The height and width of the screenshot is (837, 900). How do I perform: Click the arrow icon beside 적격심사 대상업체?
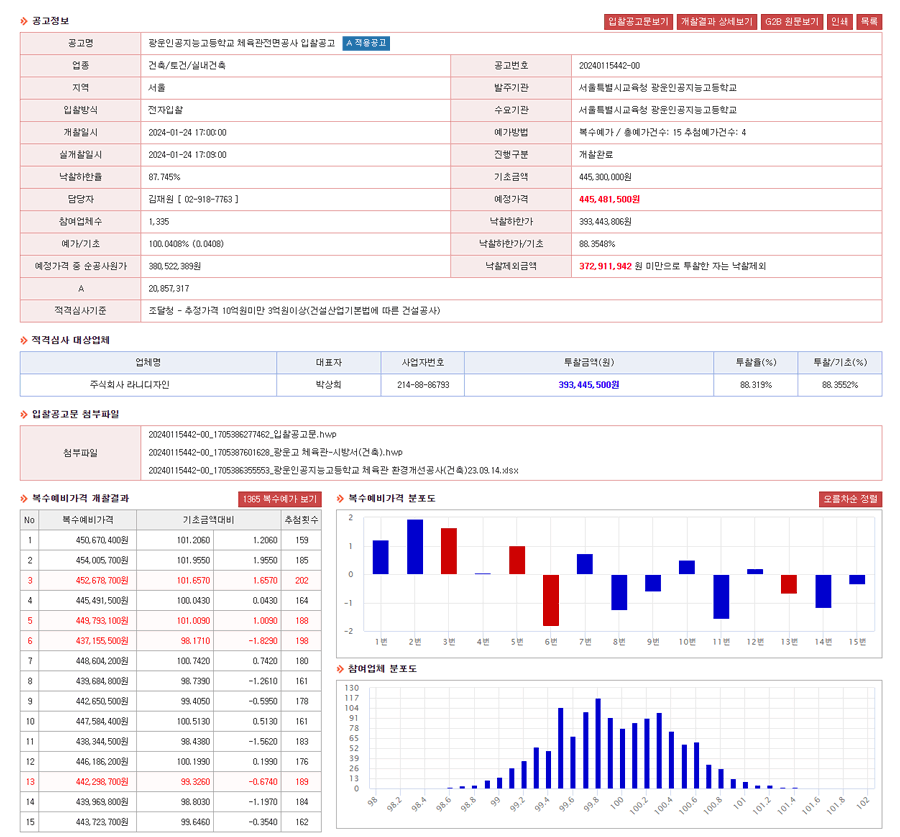click(x=25, y=340)
